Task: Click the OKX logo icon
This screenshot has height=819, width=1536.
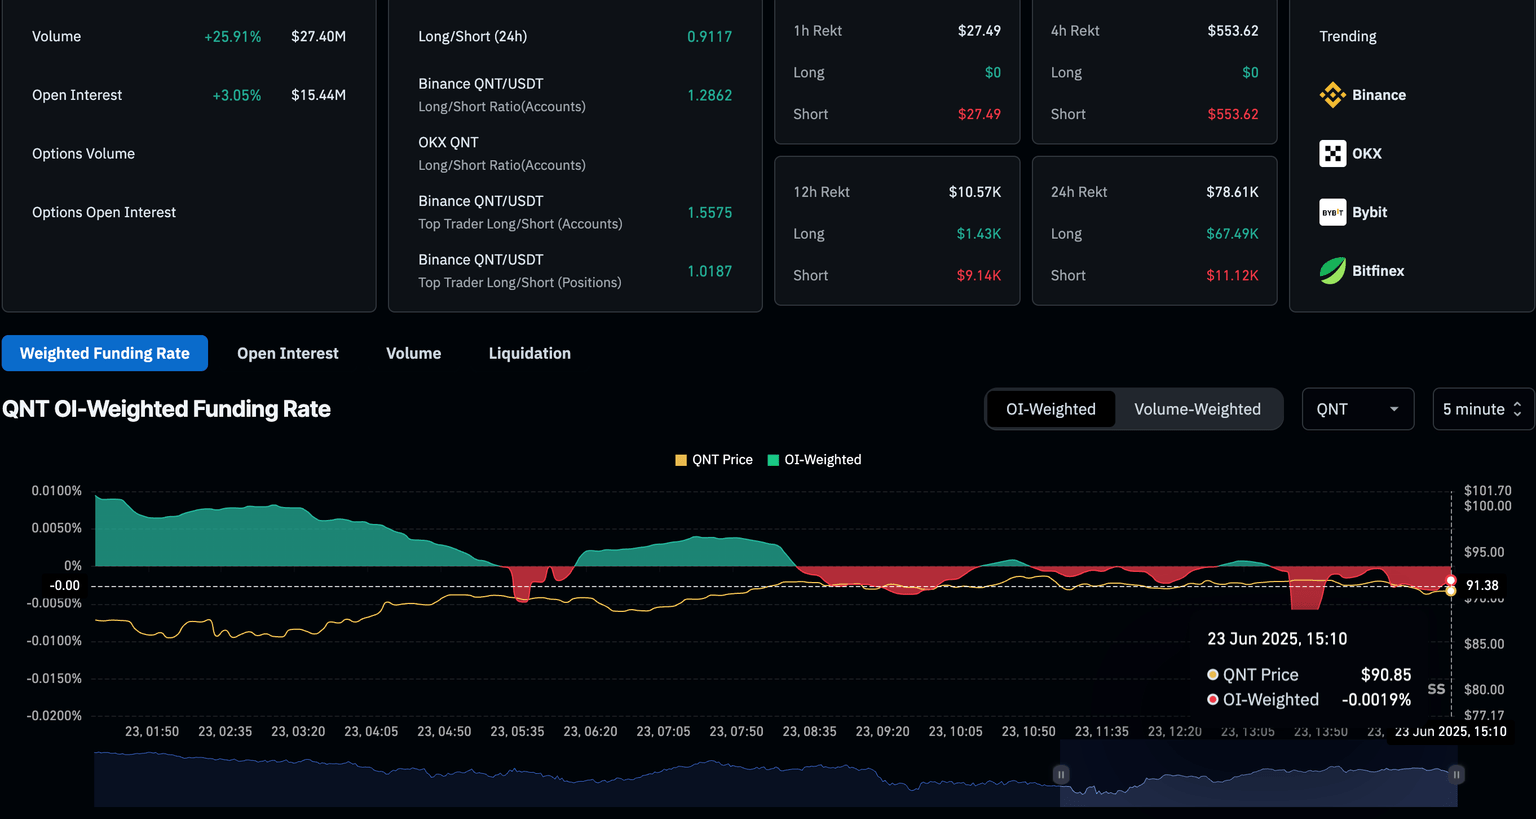Action: (x=1332, y=154)
